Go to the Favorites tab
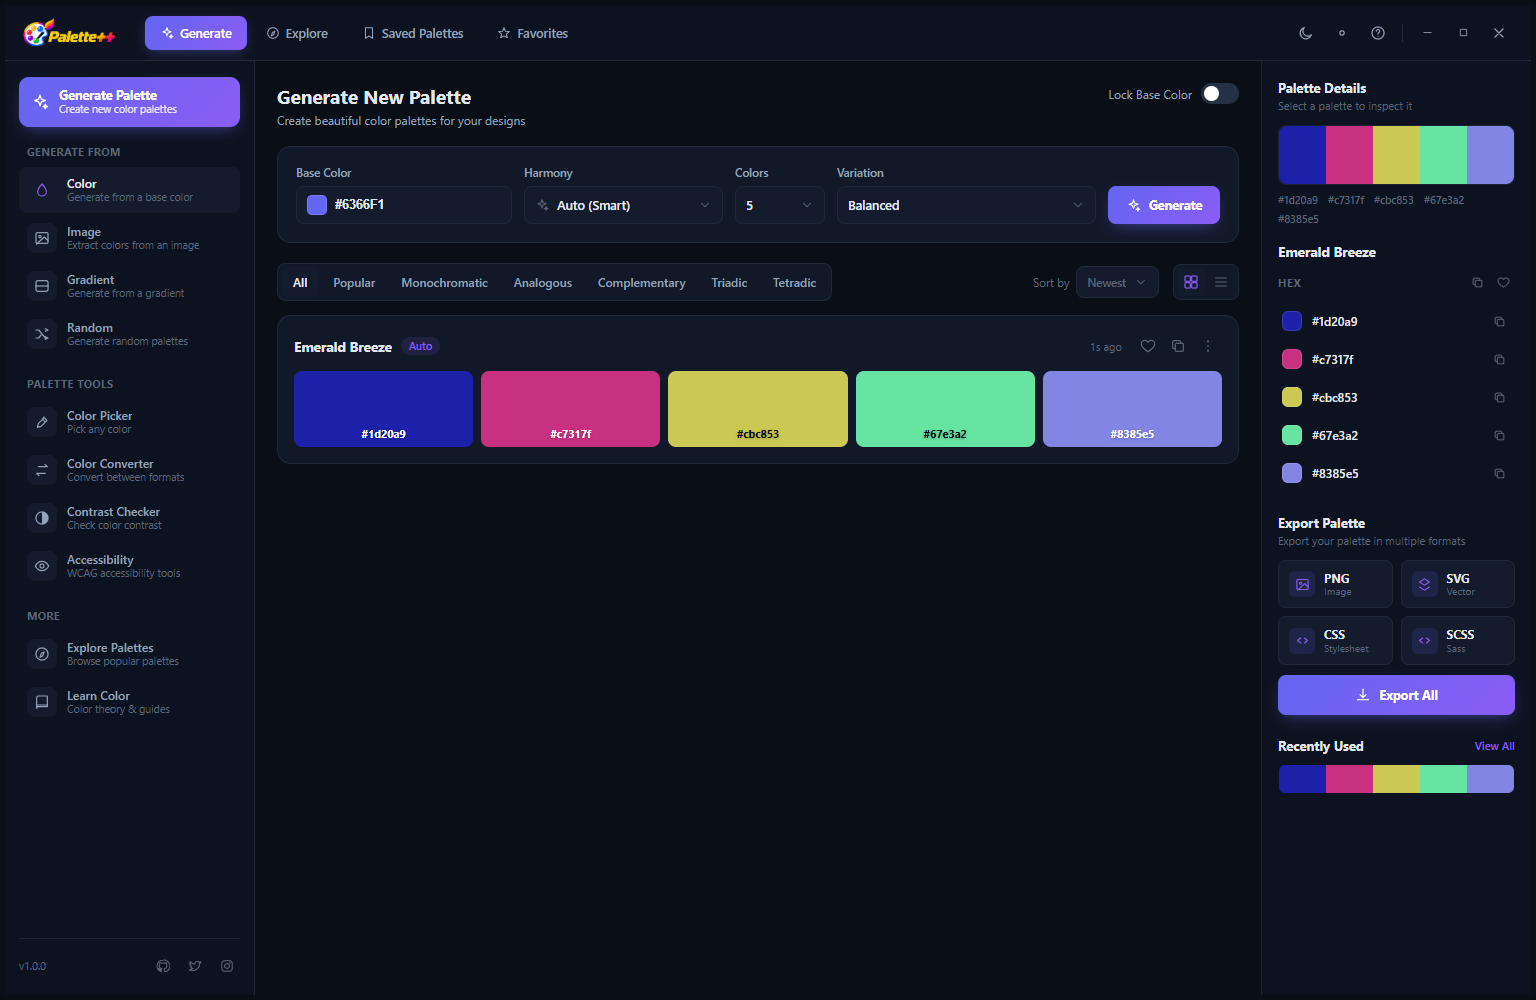 tap(533, 33)
